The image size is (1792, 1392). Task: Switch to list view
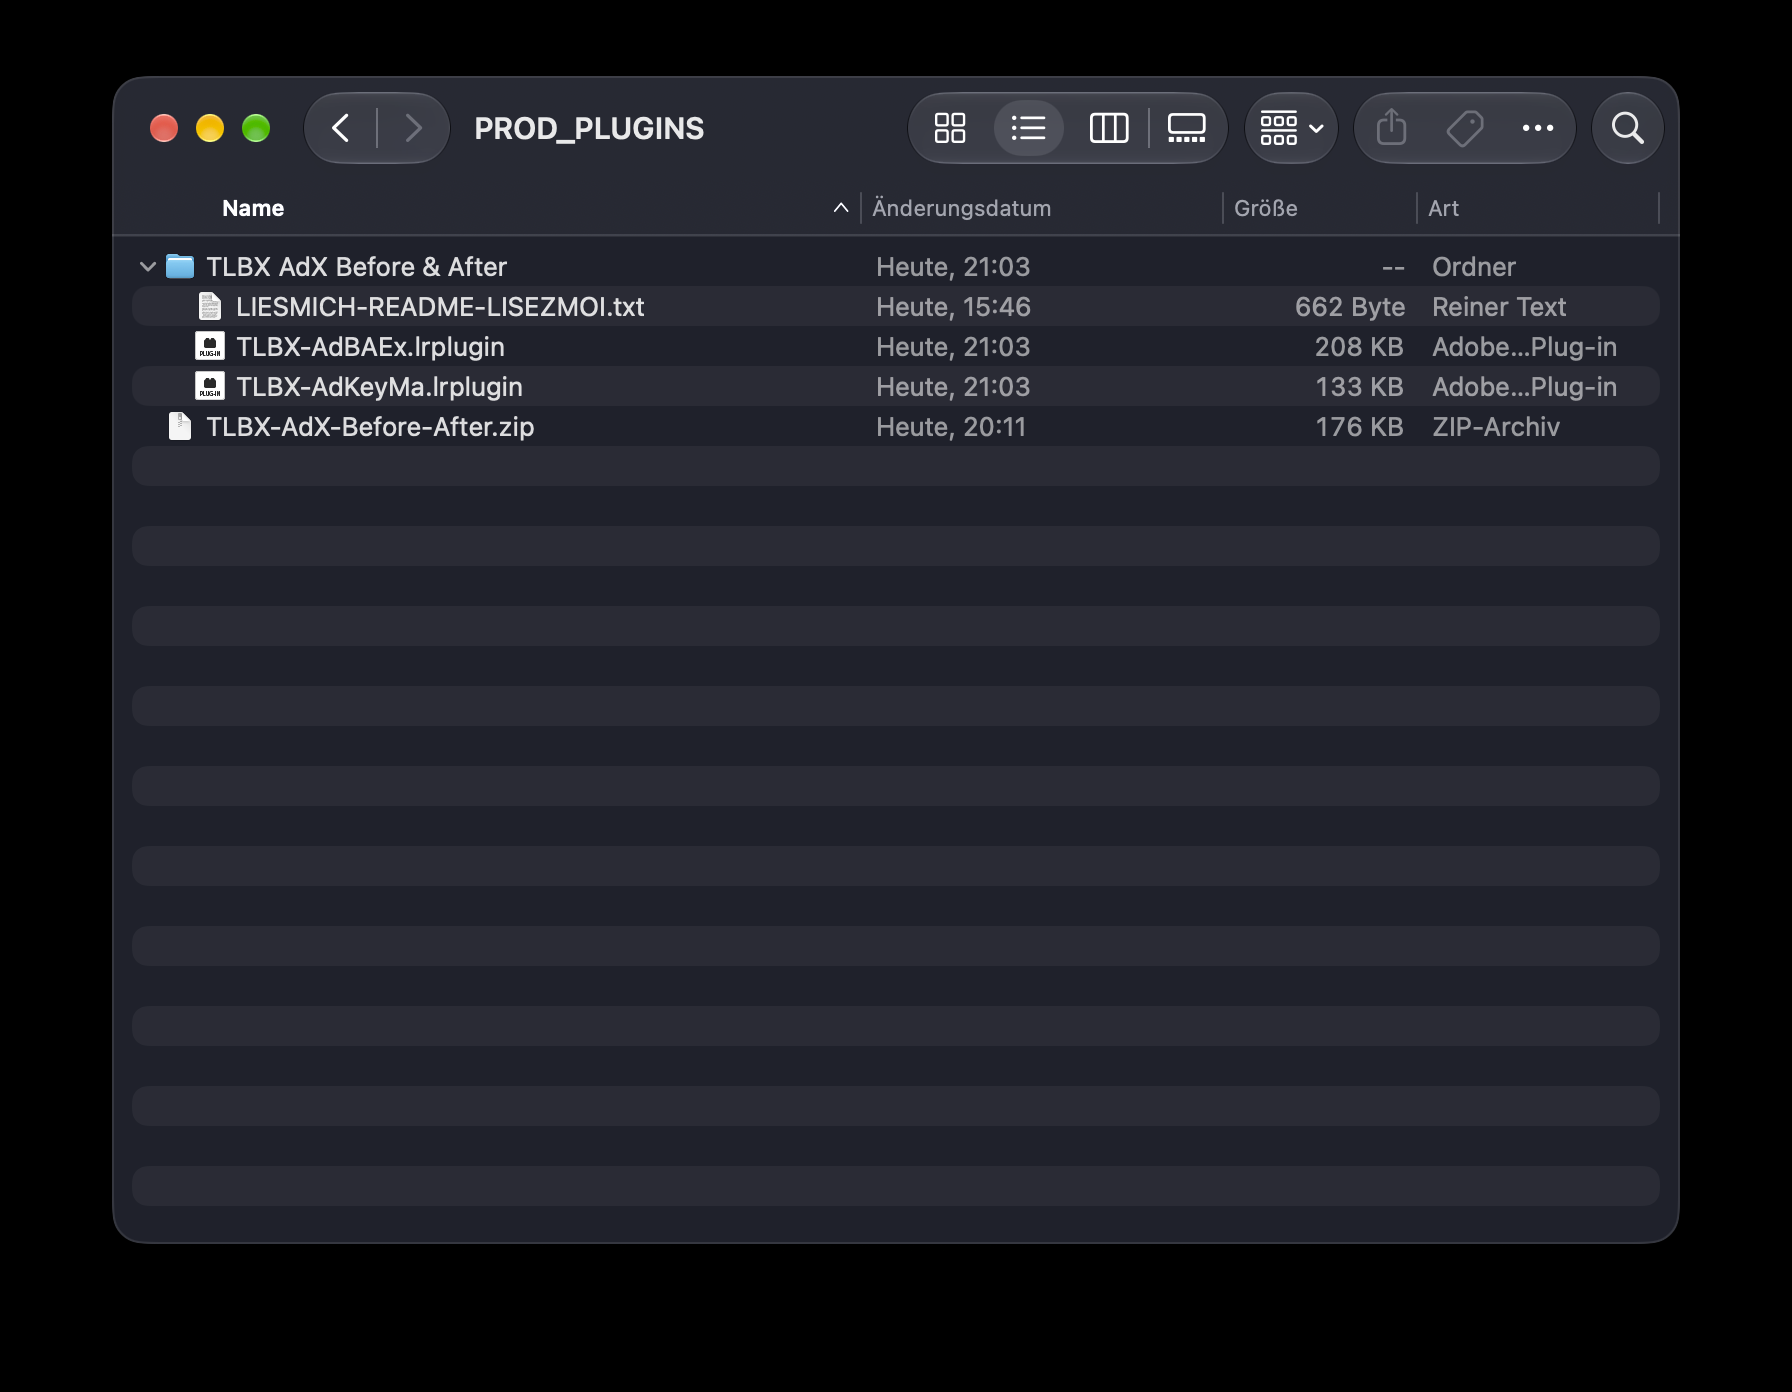(x=1028, y=128)
